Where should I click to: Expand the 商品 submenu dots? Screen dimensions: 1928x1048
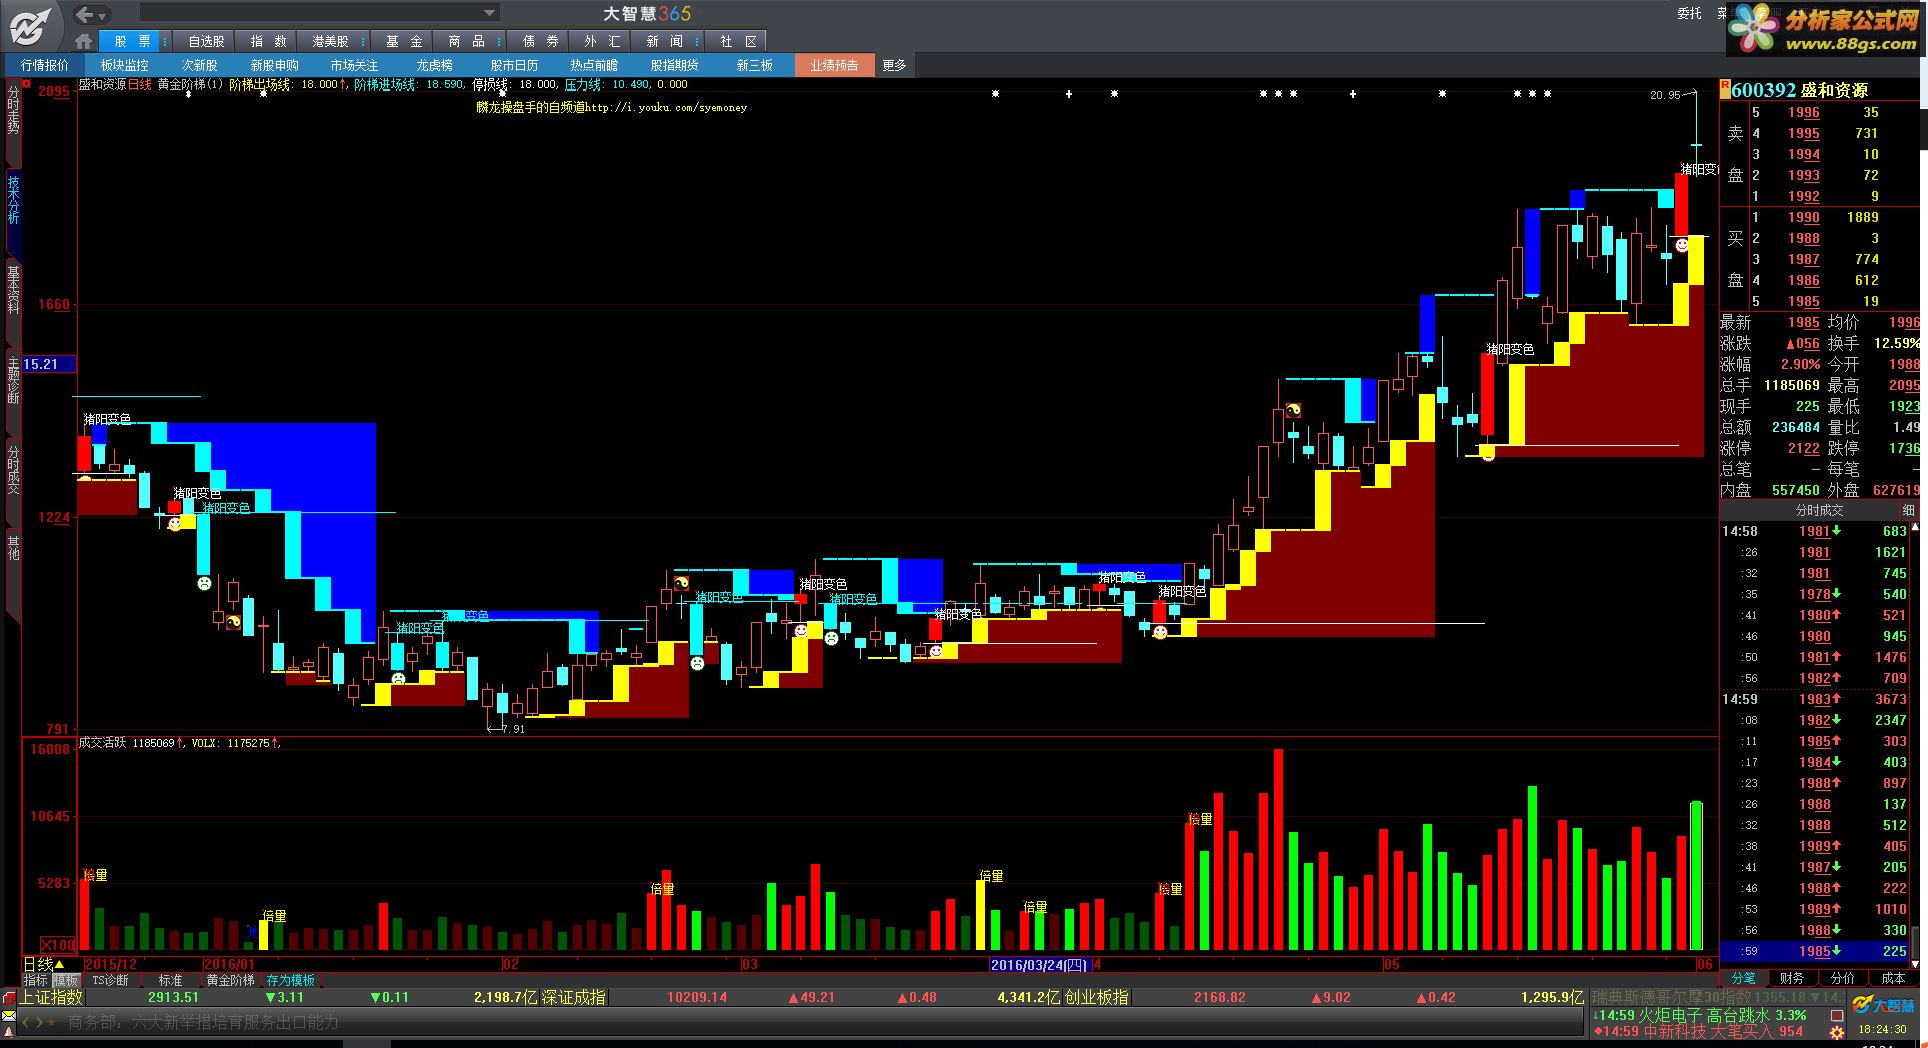[x=500, y=41]
